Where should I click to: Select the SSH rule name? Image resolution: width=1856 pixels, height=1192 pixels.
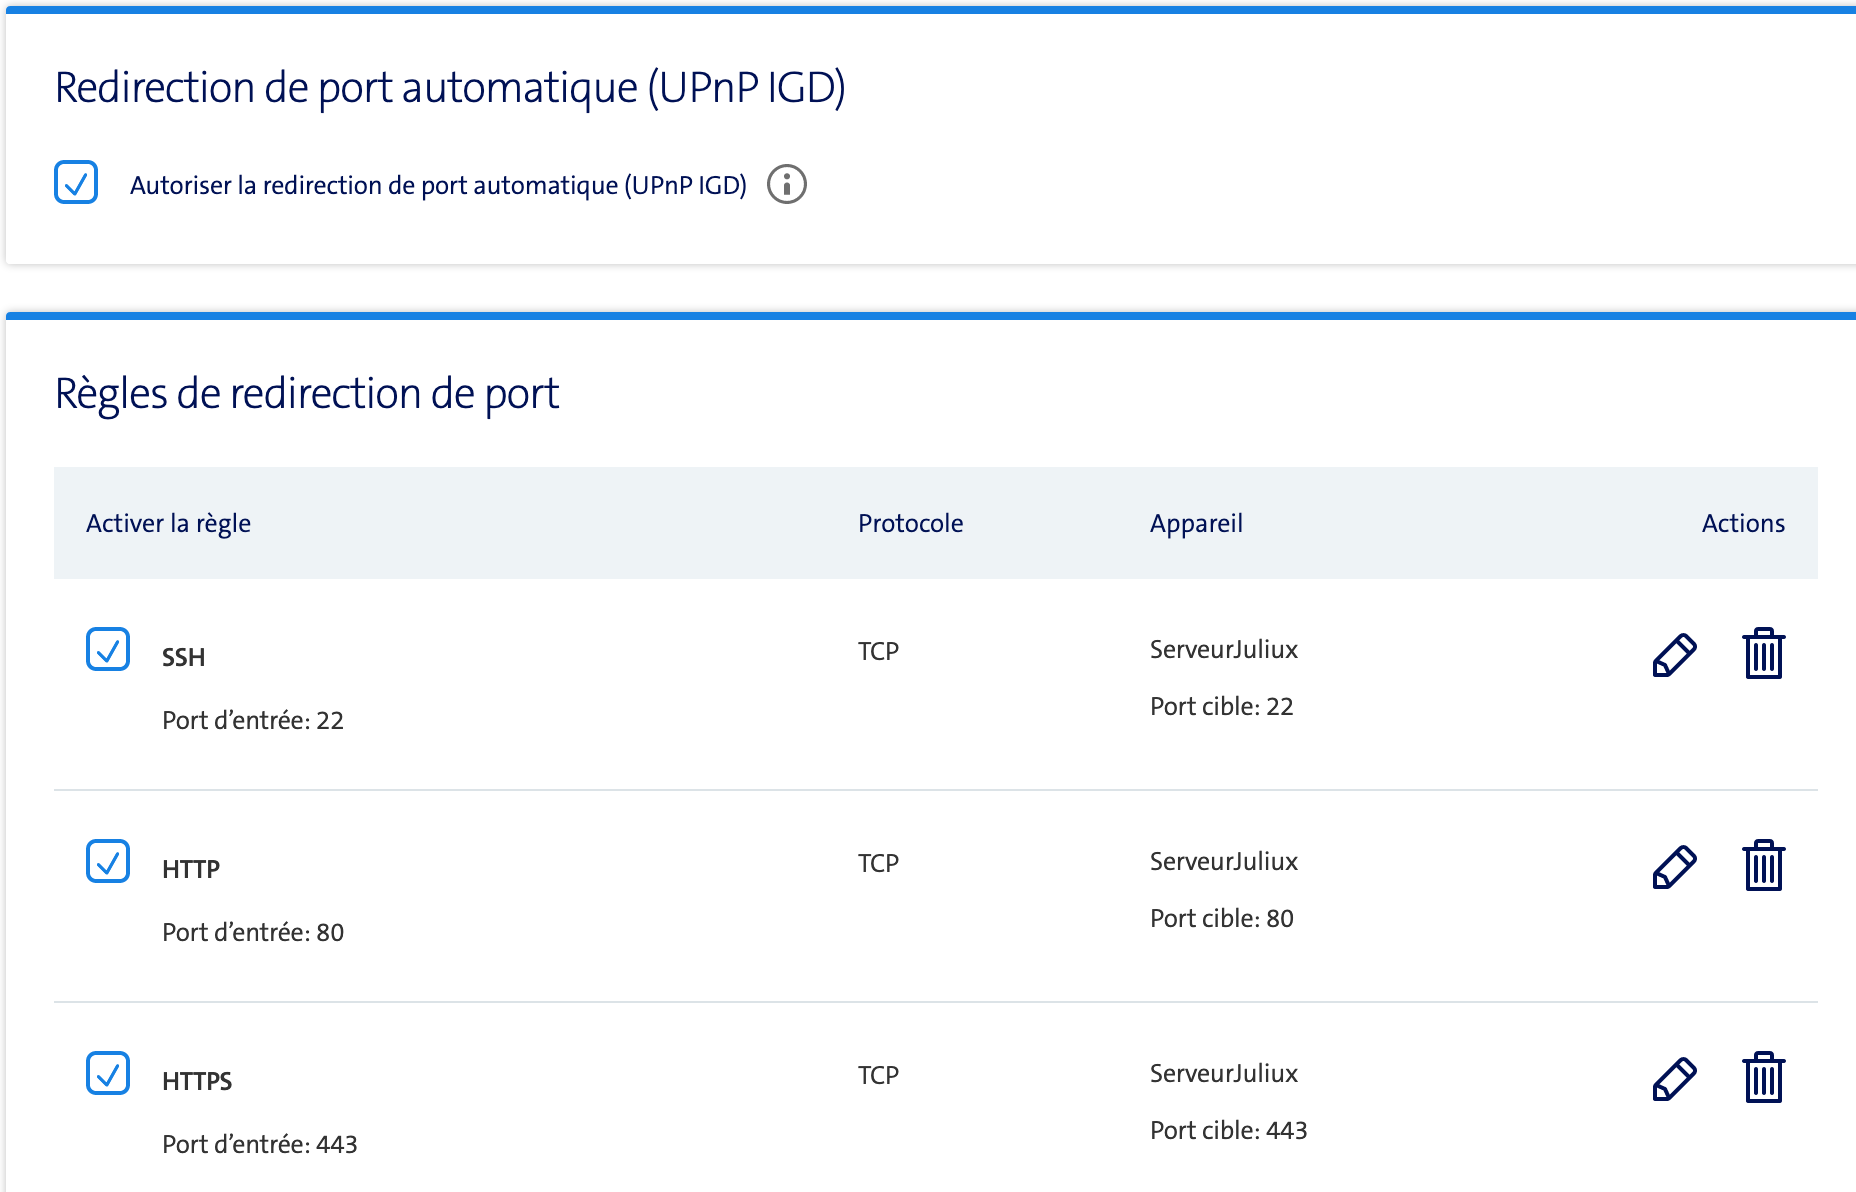[x=184, y=657]
